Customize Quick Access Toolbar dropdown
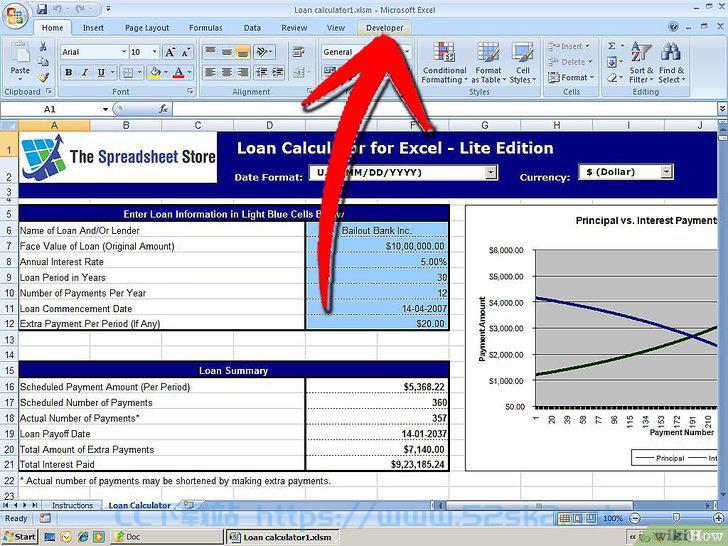 coord(108,8)
